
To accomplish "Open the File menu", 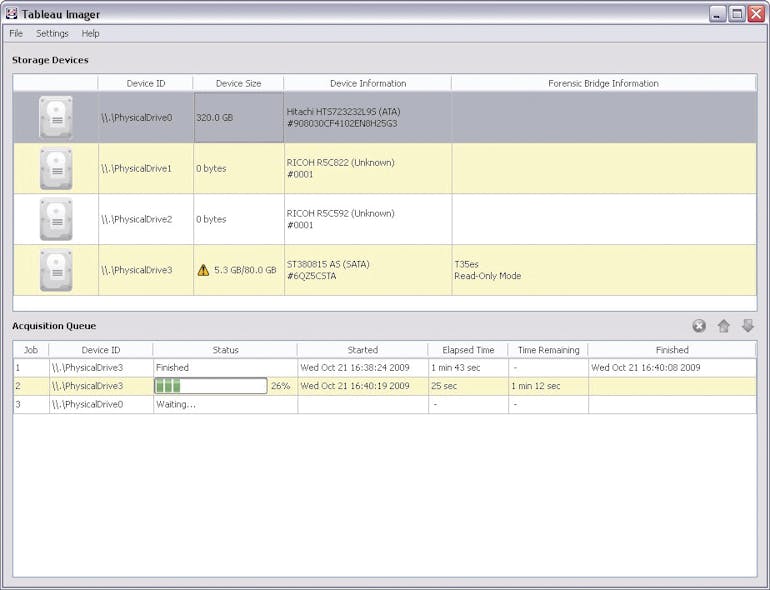I will (x=16, y=33).
